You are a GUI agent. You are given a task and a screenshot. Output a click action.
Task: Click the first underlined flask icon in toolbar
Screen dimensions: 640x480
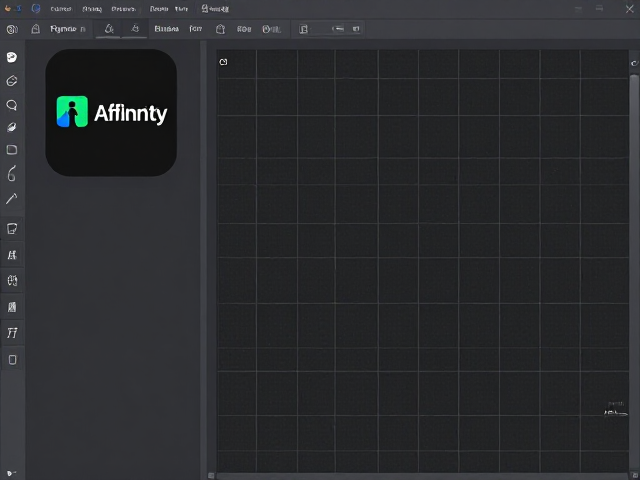coord(109,29)
